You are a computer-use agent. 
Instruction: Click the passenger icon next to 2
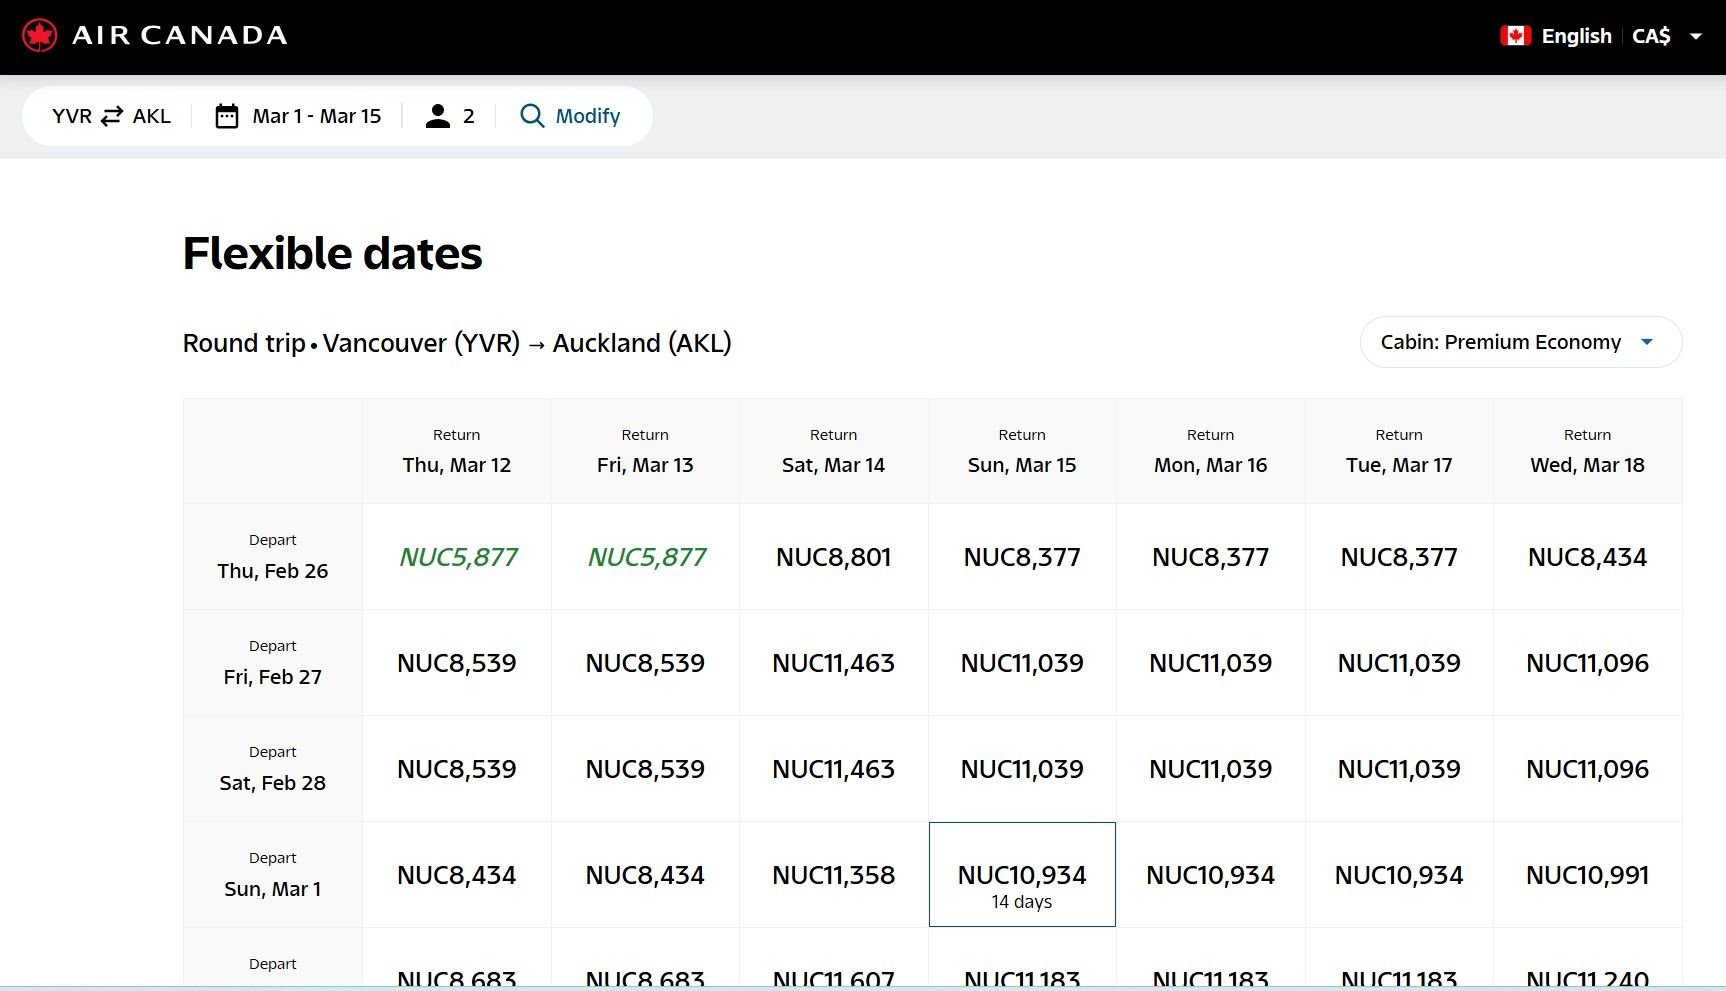438,116
